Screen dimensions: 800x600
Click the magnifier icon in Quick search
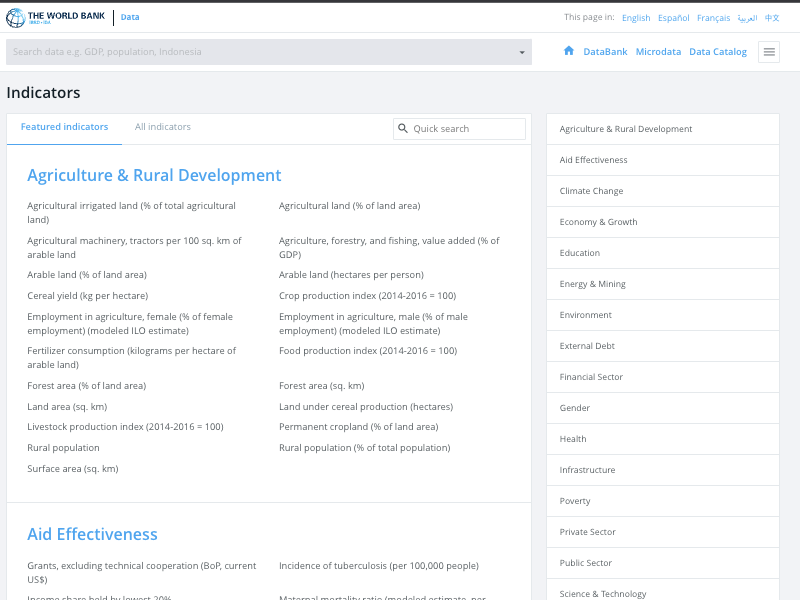[403, 129]
